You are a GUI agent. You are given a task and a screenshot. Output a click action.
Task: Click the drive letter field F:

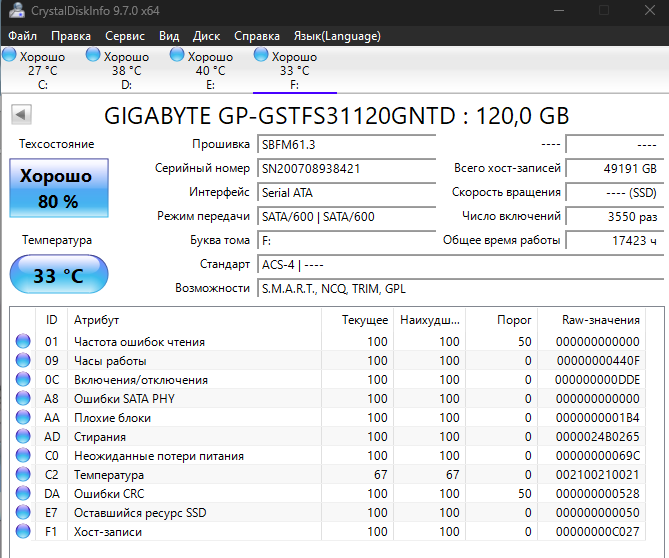[346, 241]
